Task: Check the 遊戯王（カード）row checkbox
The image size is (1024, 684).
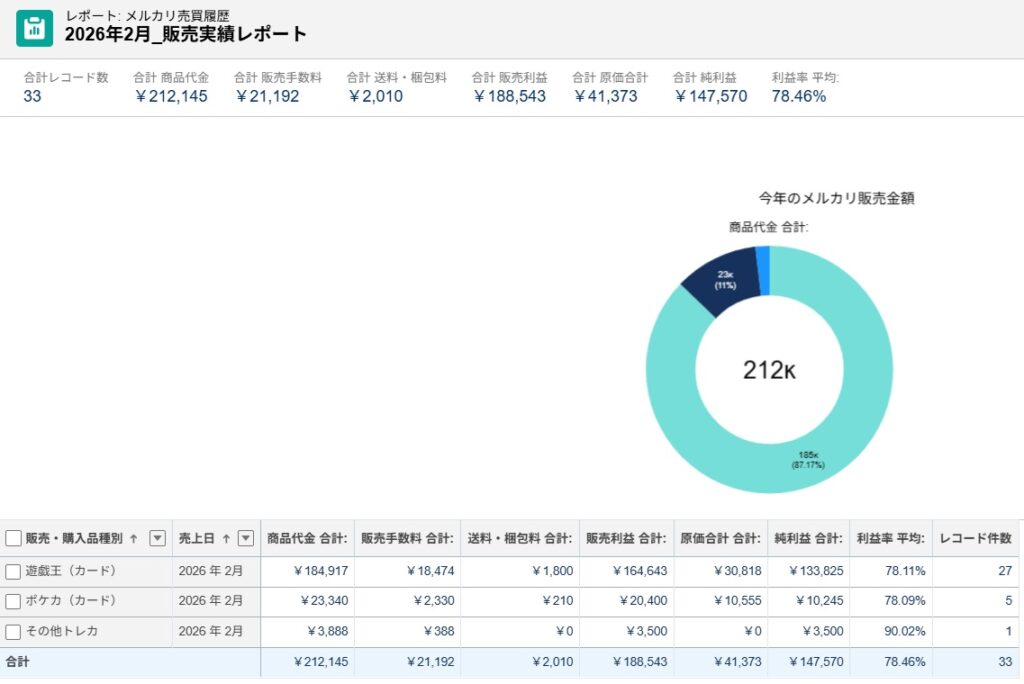Action: (x=12, y=572)
